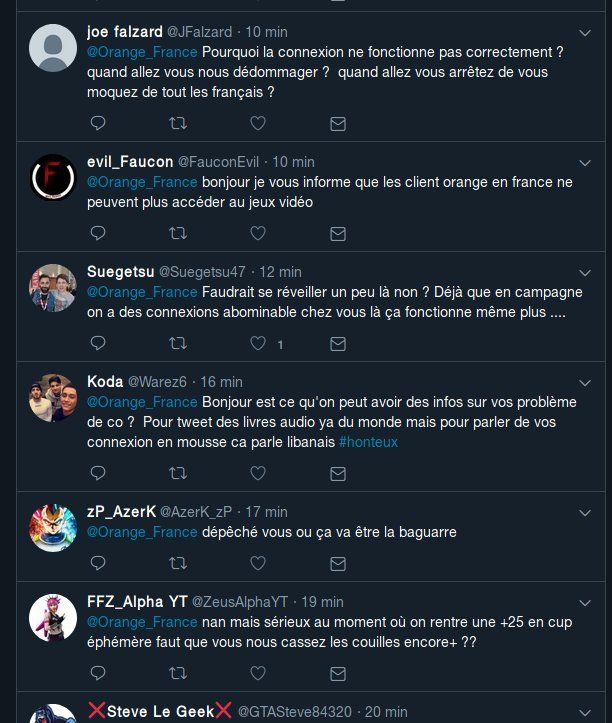Reply to zP_AzerK's tweet

click(98, 563)
